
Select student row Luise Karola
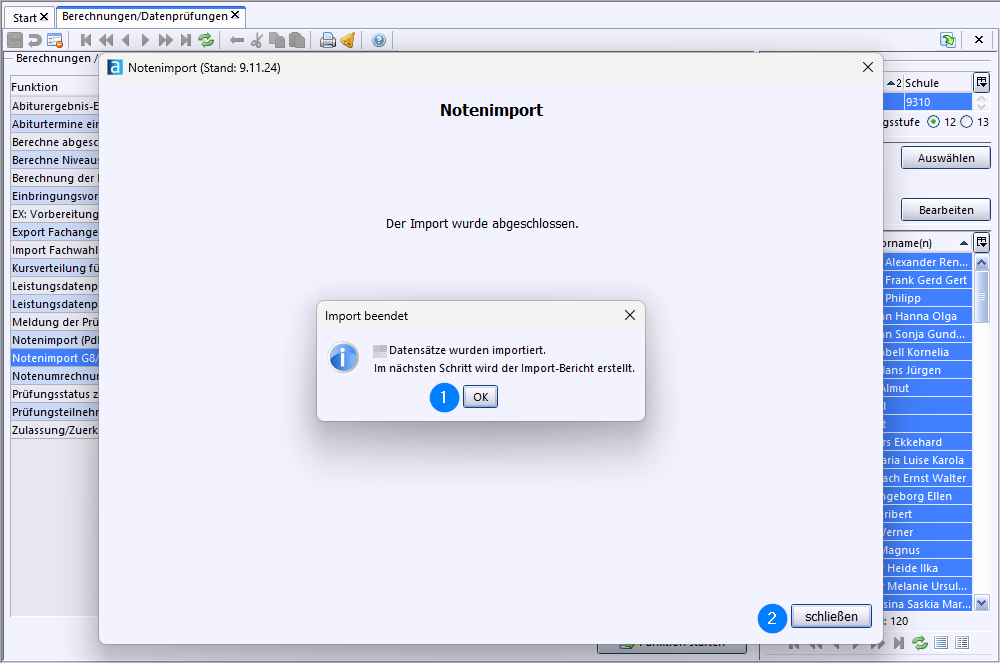(x=927, y=460)
